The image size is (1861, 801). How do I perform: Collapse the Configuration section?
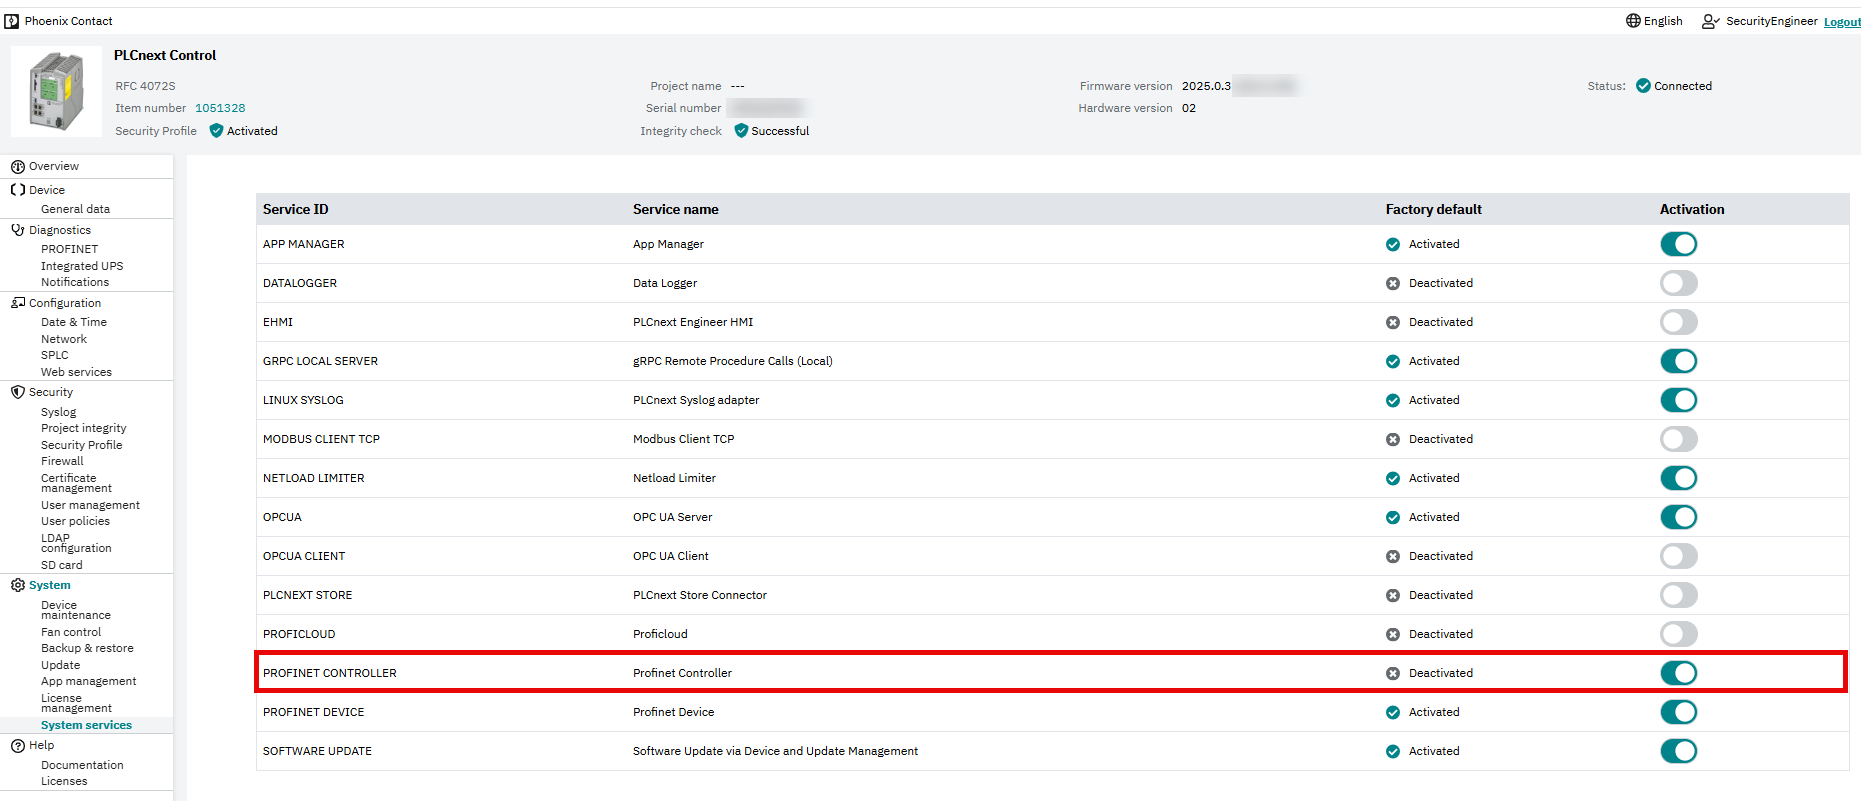pos(65,303)
